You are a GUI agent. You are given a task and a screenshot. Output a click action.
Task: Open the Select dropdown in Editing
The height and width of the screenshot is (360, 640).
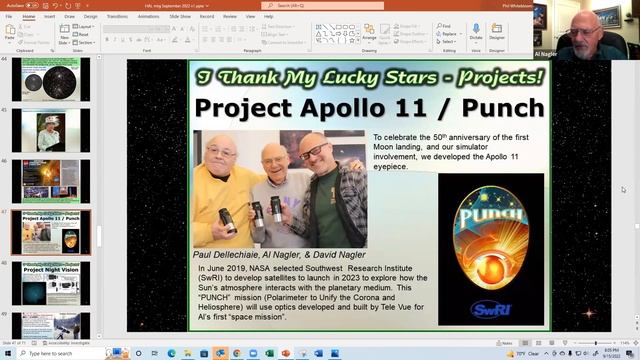[x=446, y=42]
